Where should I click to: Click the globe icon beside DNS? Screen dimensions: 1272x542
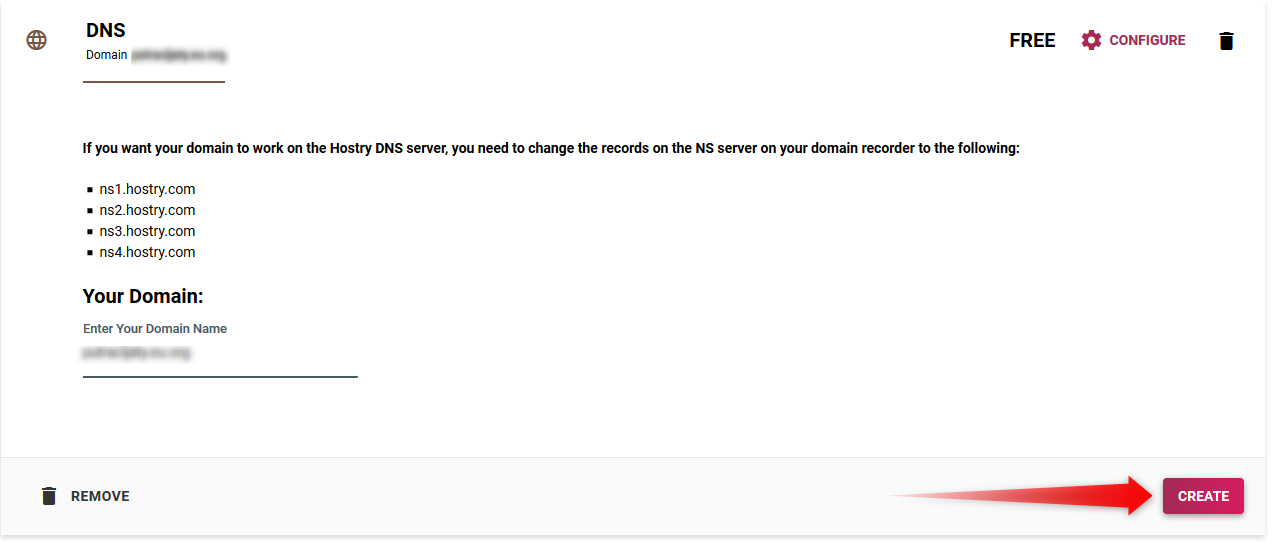pos(37,40)
